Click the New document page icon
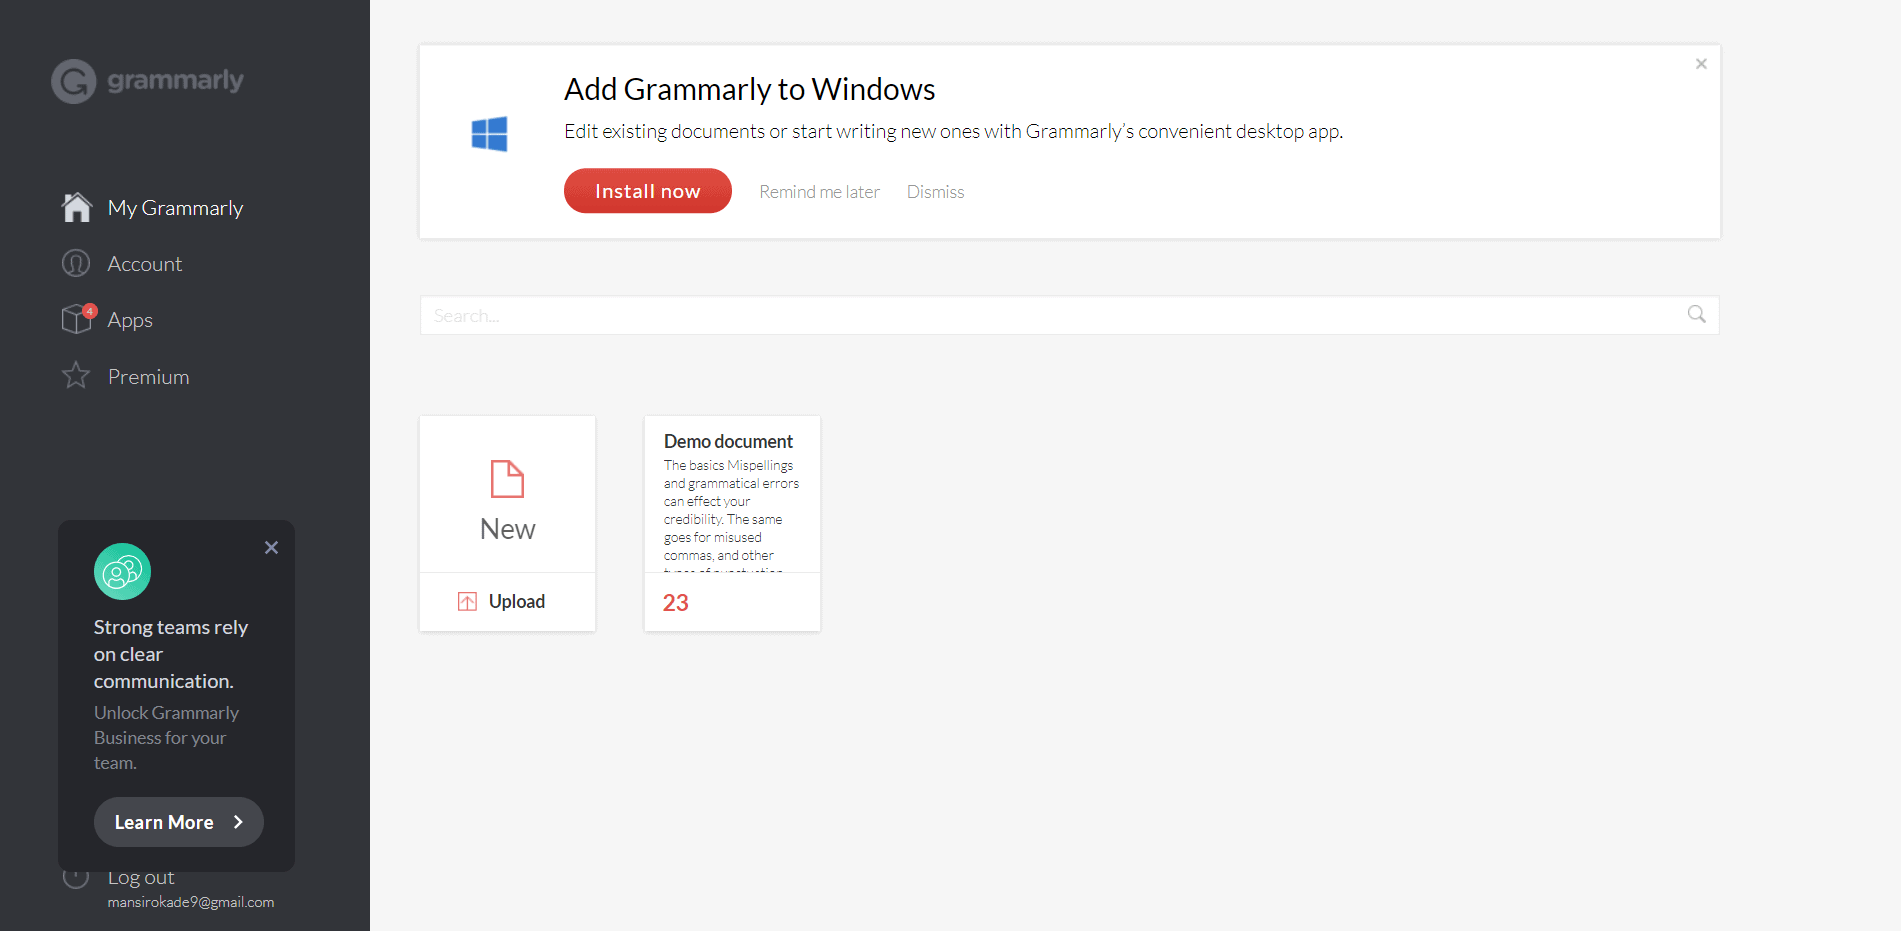Viewport: 1901px width, 931px height. tap(507, 479)
